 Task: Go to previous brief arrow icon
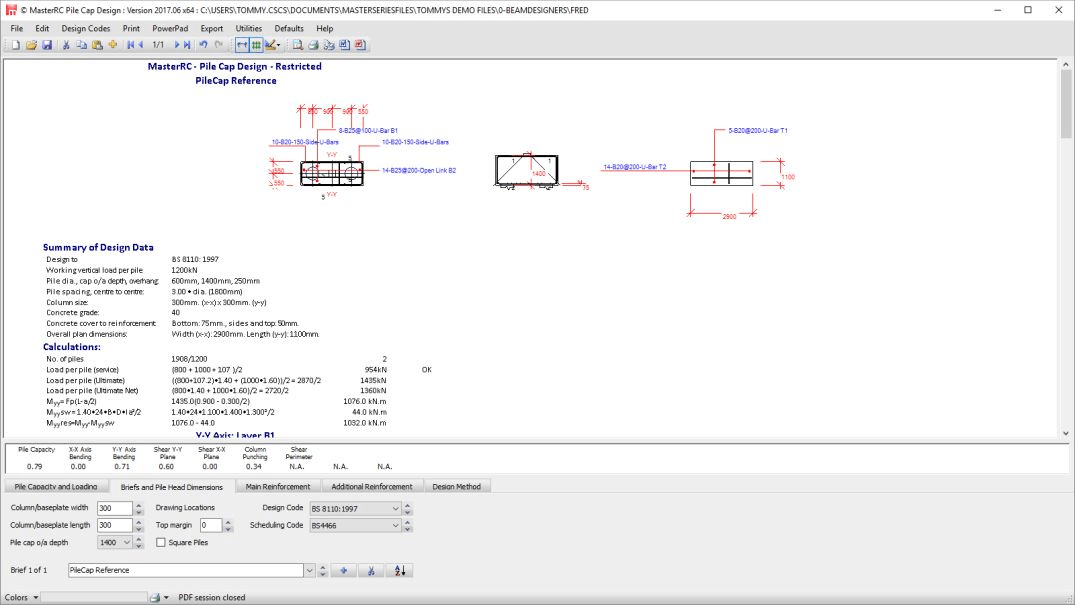[x=141, y=45]
